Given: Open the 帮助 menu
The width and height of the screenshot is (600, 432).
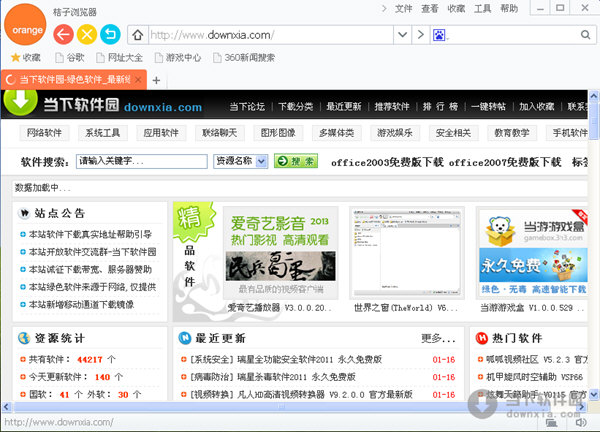Looking at the screenshot, I should (x=509, y=8).
